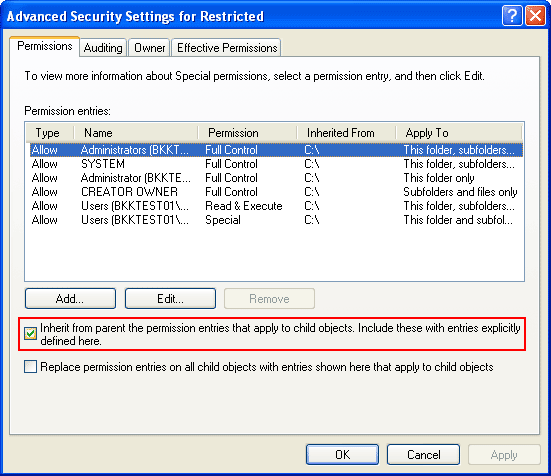
Task: Click the Add... button
Action: (70, 299)
